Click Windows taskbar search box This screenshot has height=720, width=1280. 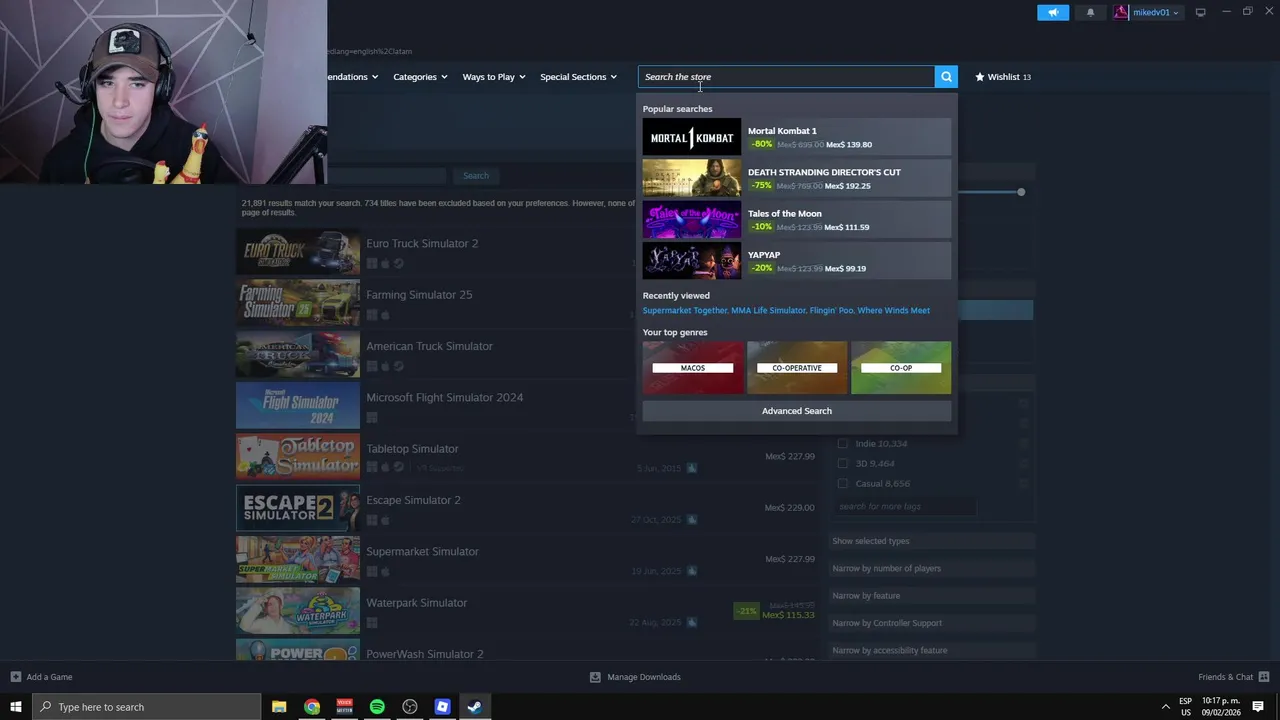[x=146, y=707]
